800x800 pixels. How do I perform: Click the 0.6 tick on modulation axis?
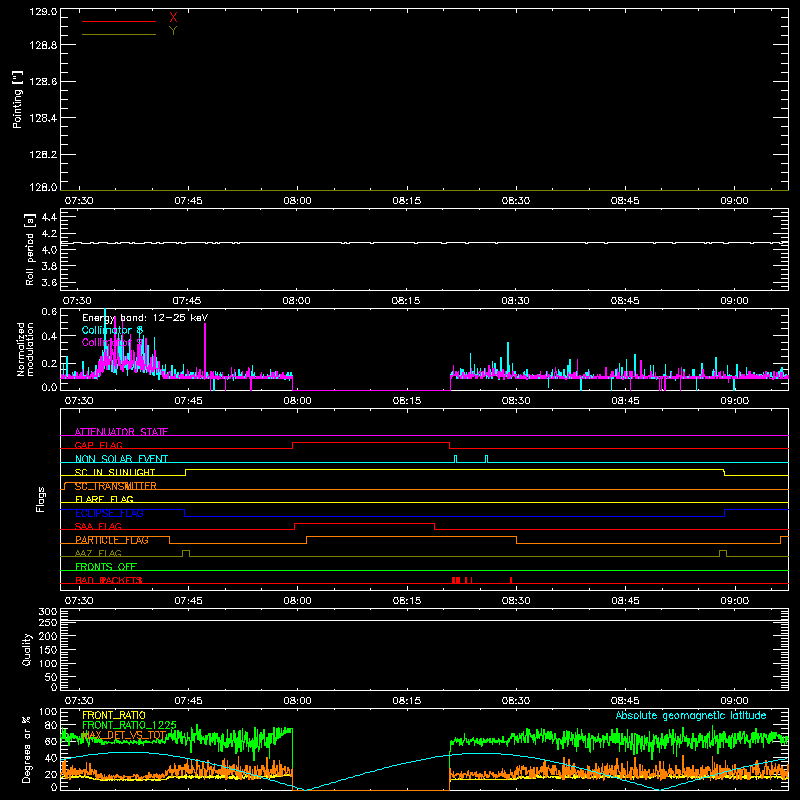click(x=49, y=312)
